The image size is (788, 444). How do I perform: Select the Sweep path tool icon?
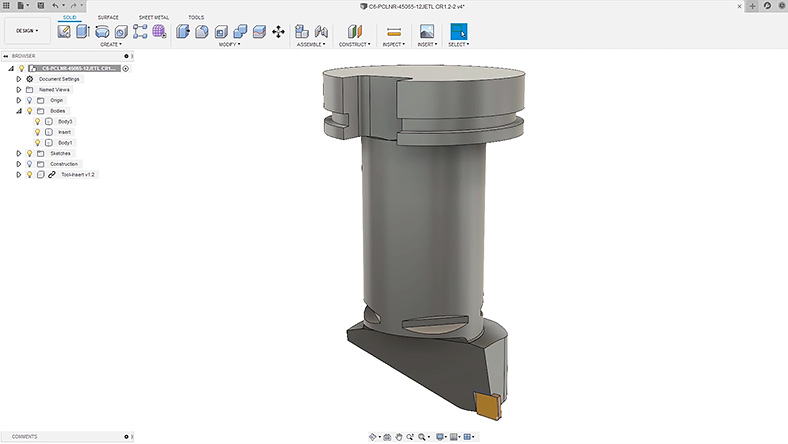pos(140,32)
